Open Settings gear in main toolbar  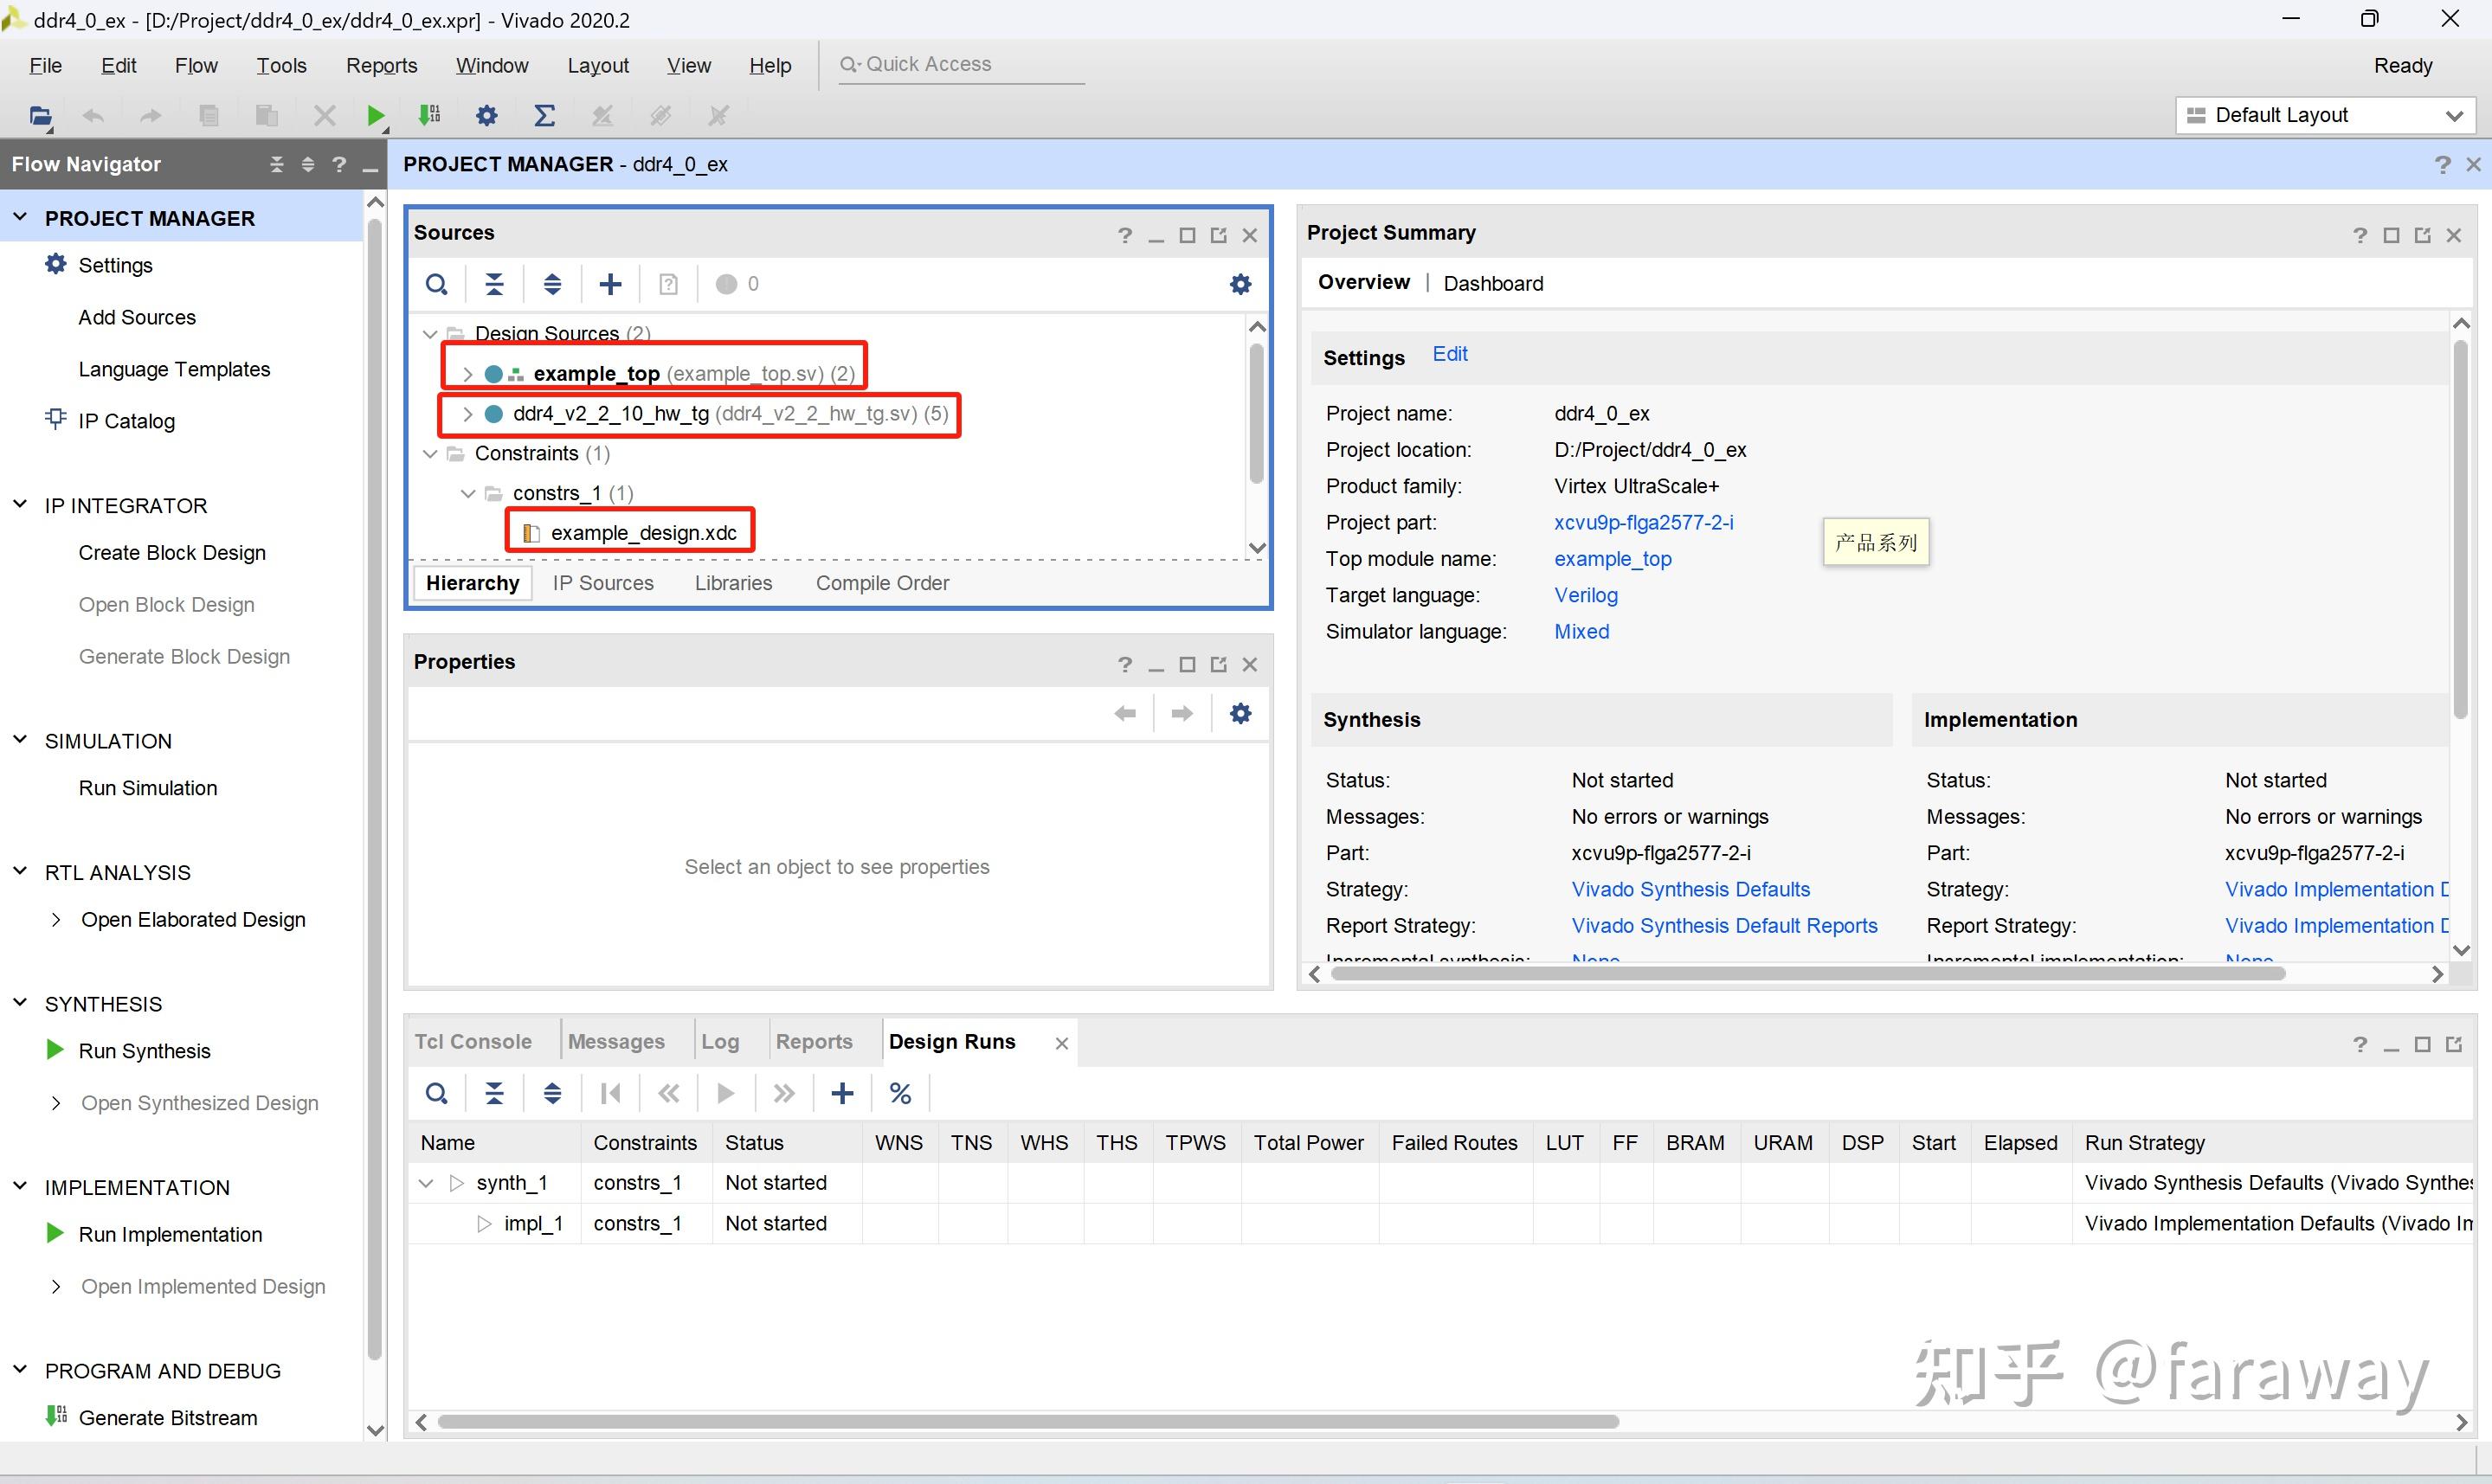pos(487,116)
